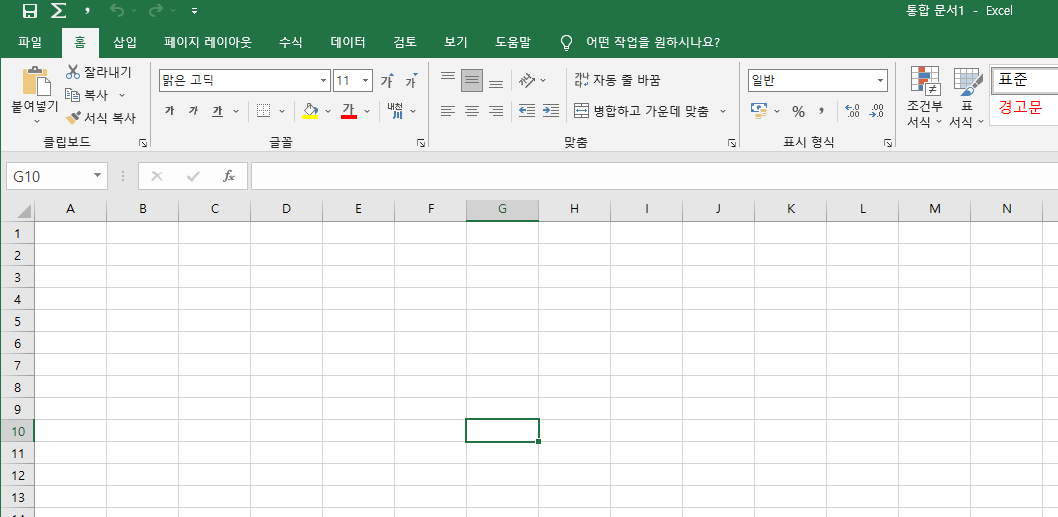Open the font color dropdown arrow
The width and height of the screenshot is (1058, 517).
pyautogui.click(x=367, y=111)
